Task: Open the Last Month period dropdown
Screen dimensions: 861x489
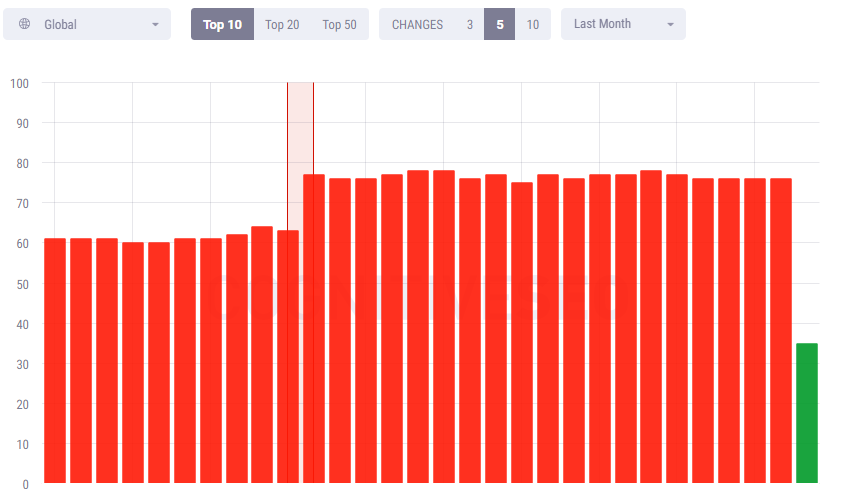Action: [x=623, y=24]
